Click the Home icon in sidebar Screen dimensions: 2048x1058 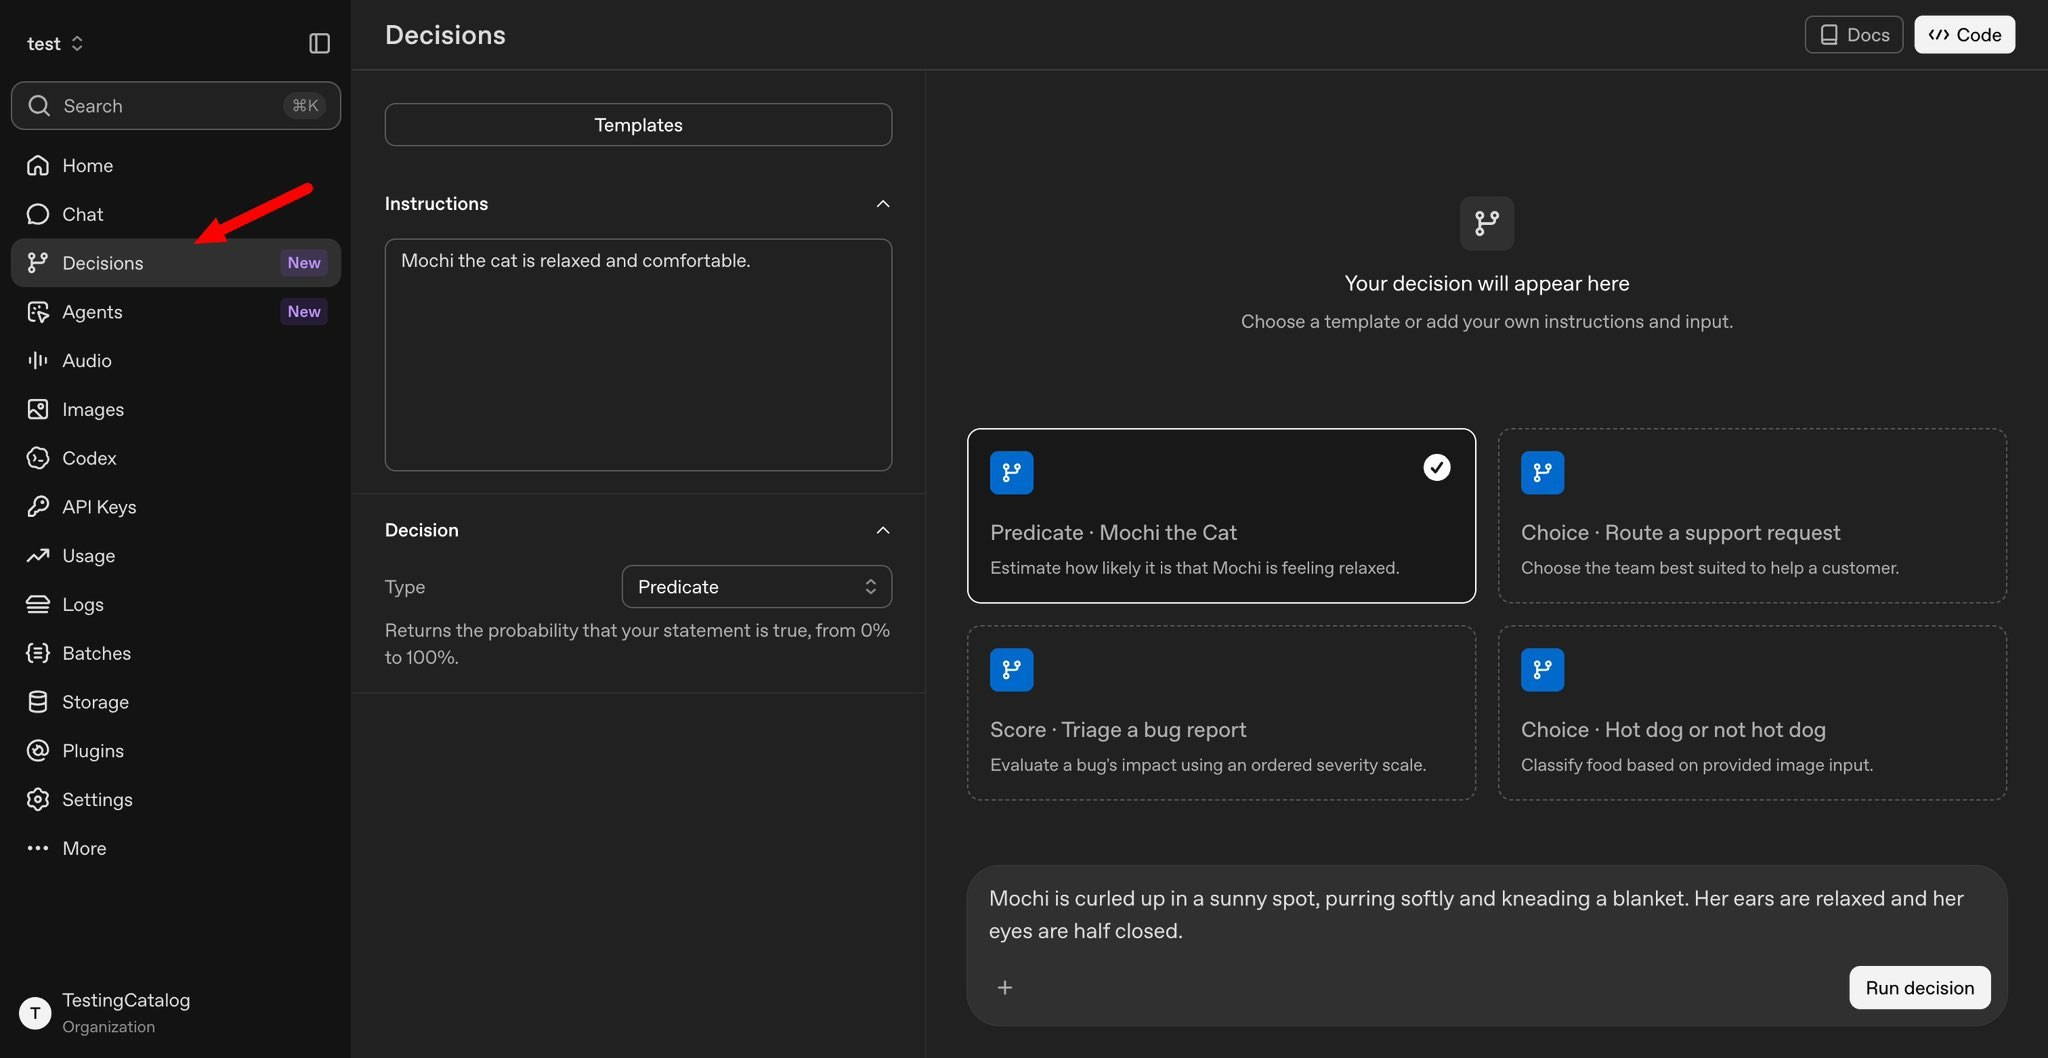coord(38,165)
